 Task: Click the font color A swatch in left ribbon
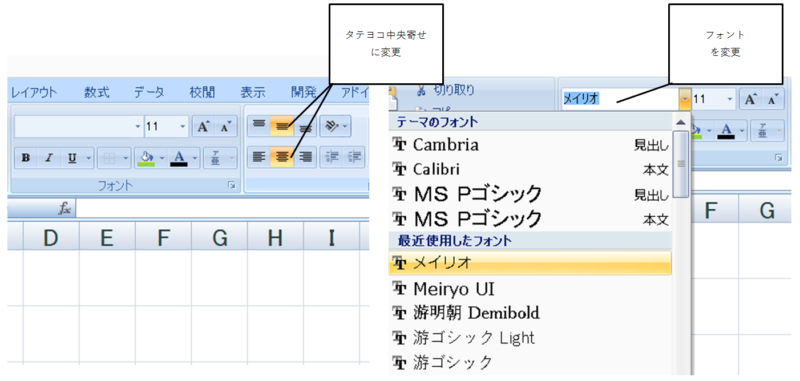pos(179,158)
